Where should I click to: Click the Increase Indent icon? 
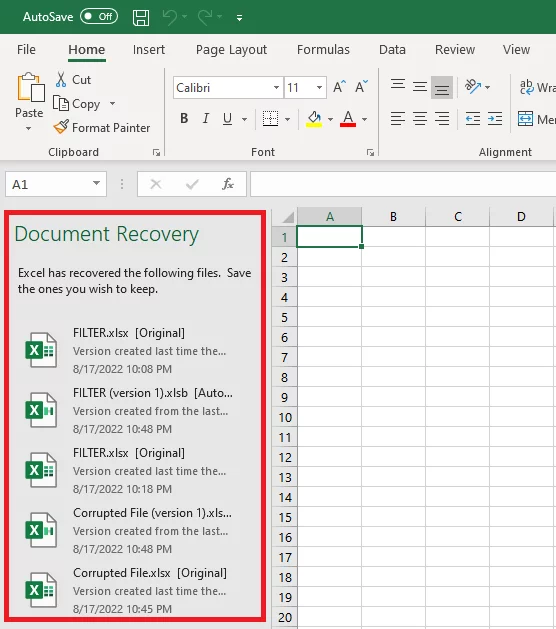495,118
